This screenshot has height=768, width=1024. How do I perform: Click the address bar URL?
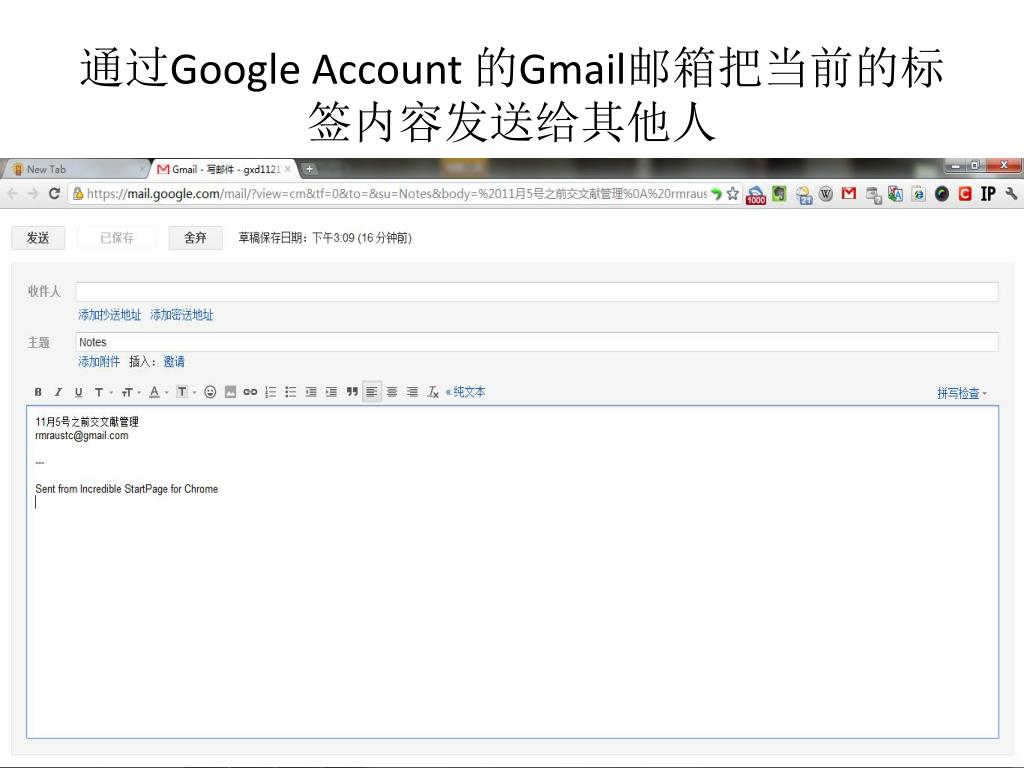pyautogui.click(x=397, y=193)
